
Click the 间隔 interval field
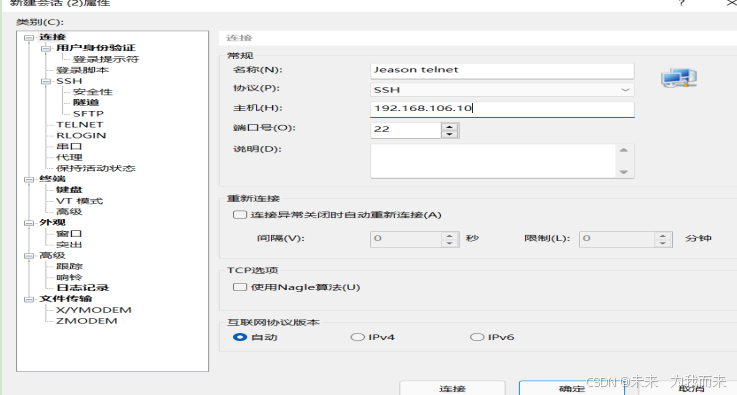[x=406, y=239]
